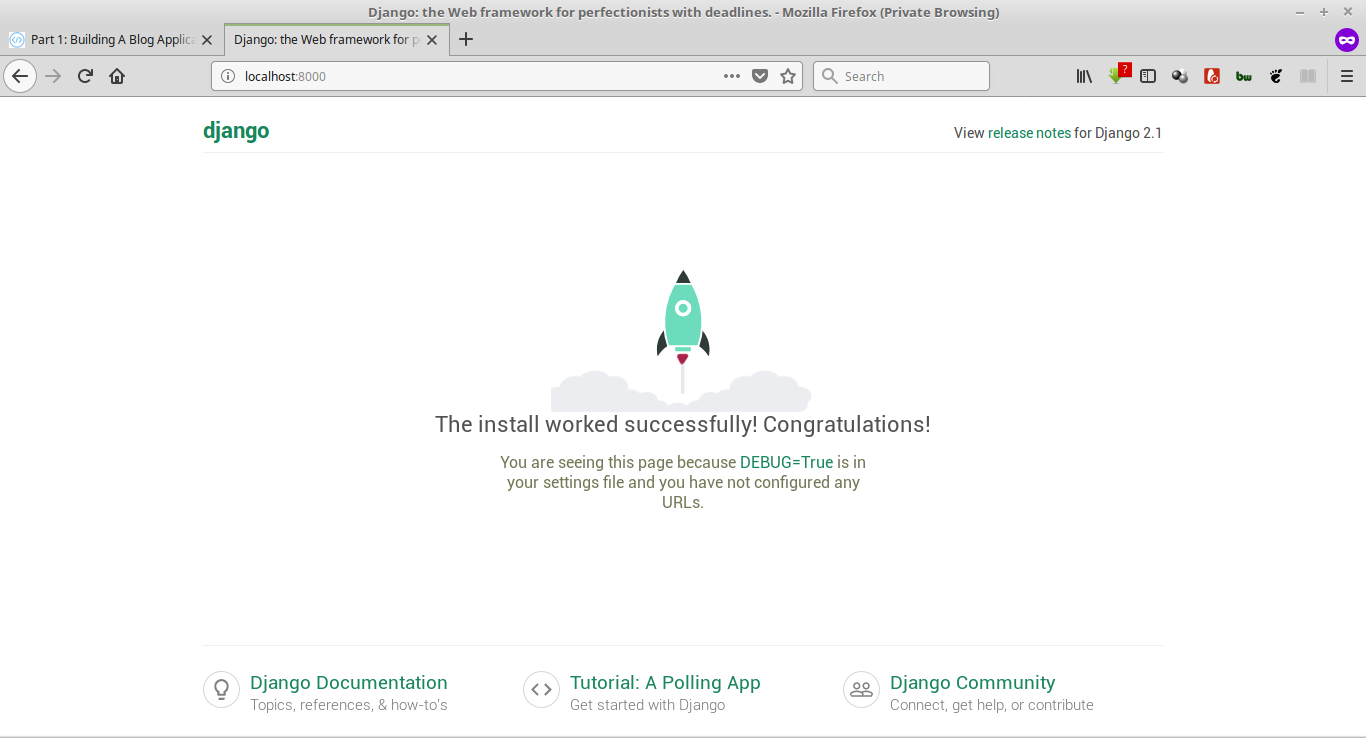
Task: Open Tutorial: A Polling App link
Action: pyautogui.click(x=665, y=683)
